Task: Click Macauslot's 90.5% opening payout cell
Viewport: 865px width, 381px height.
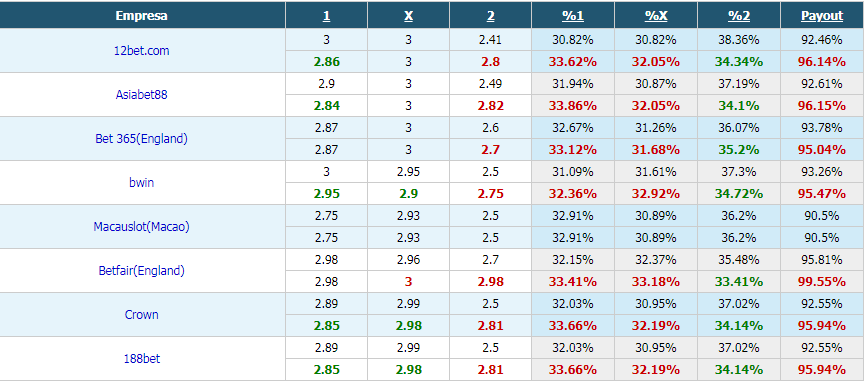Action: tap(822, 216)
